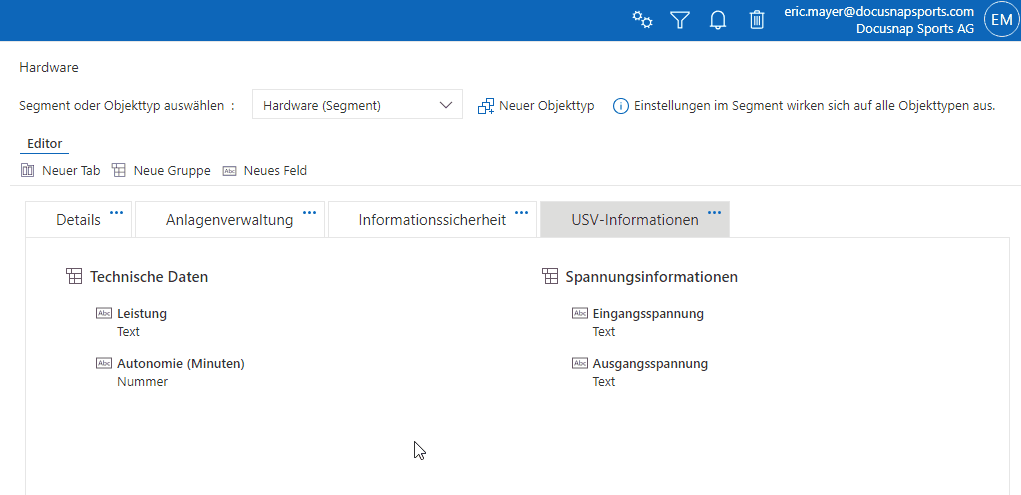Open options menu on Details tab
The width and height of the screenshot is (1021, 495).
[117, 212]
